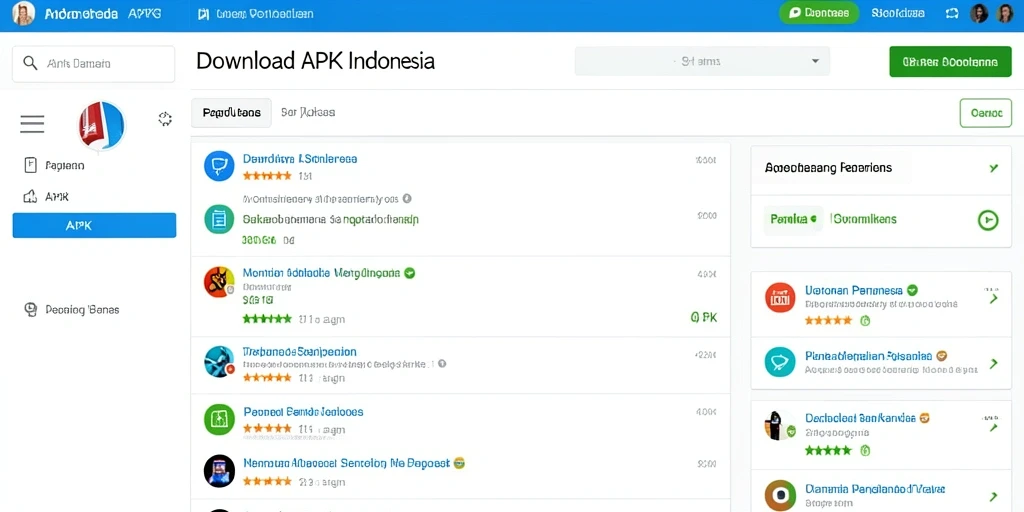
Task: Open the dark figure card with its right chevron
Action: point(994,427)
